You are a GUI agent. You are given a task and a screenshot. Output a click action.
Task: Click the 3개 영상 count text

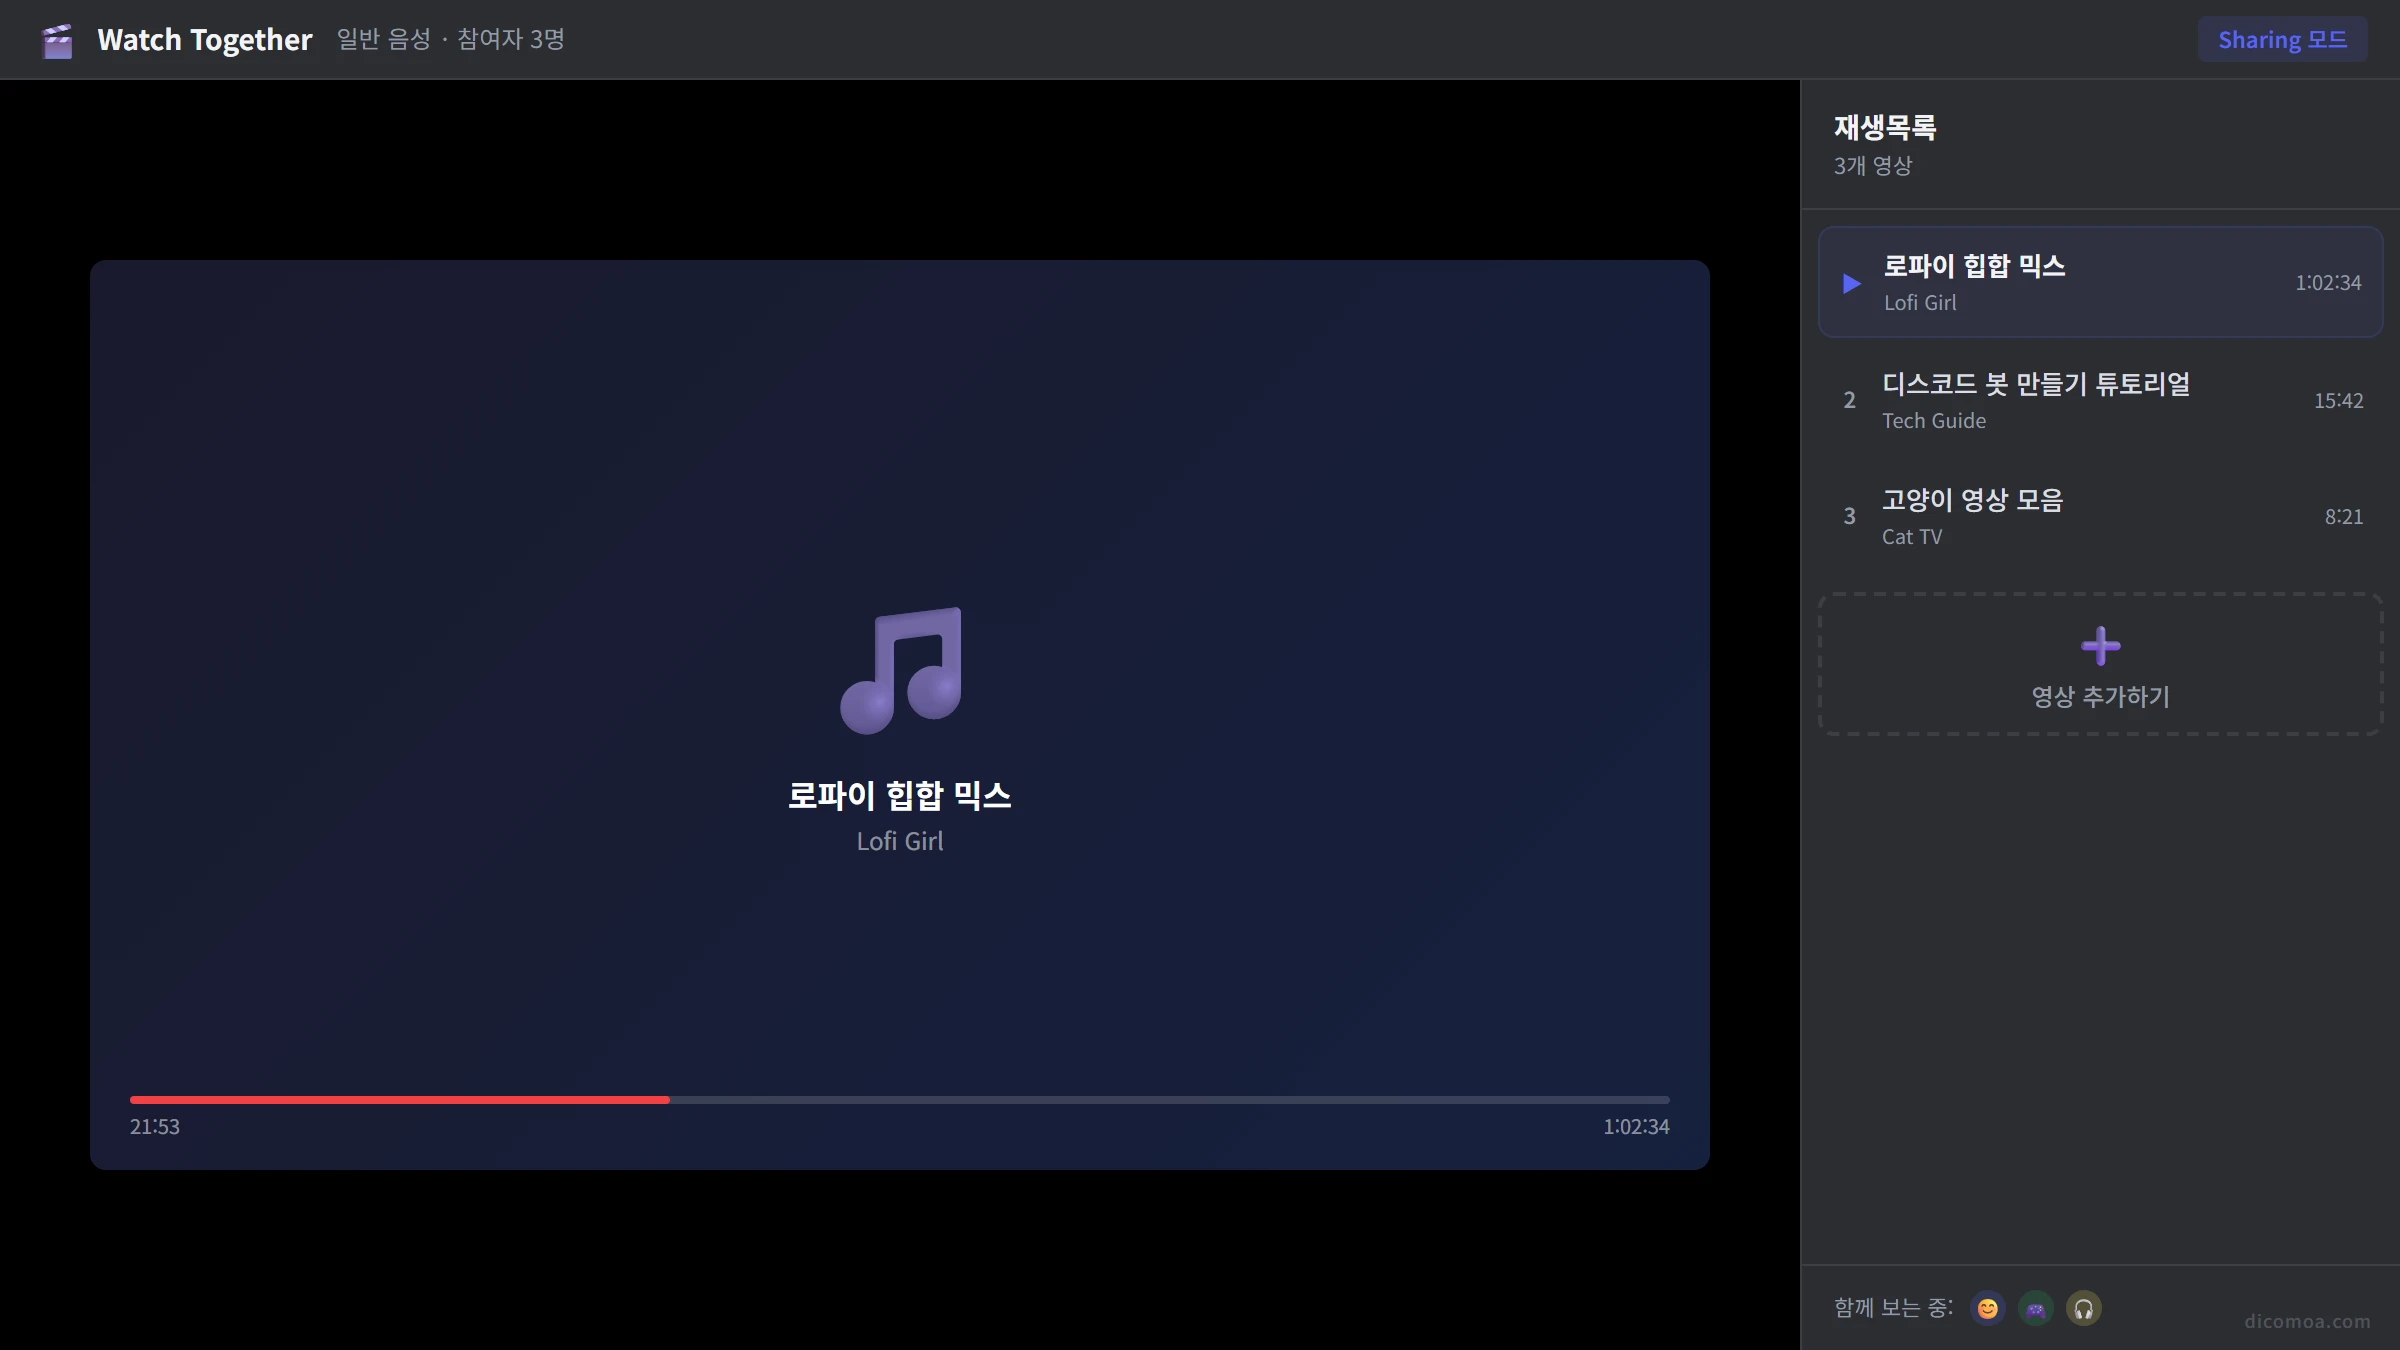[1873, 166]
